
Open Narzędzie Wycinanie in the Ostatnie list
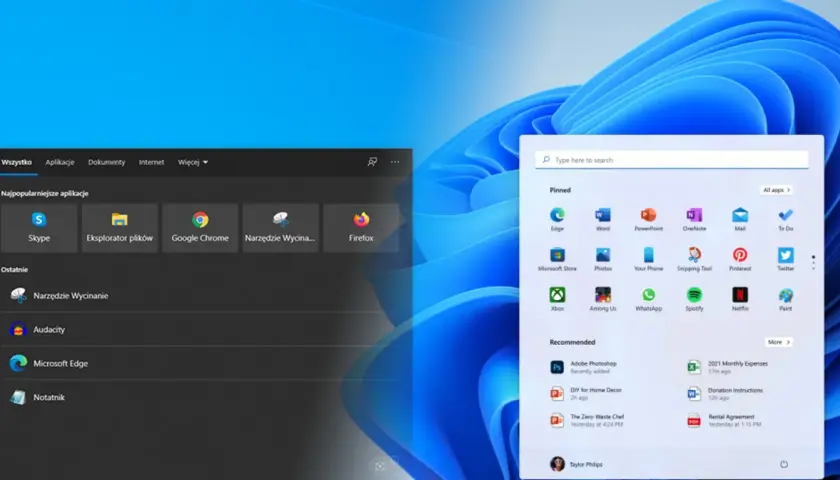click(x=199, y=295)
